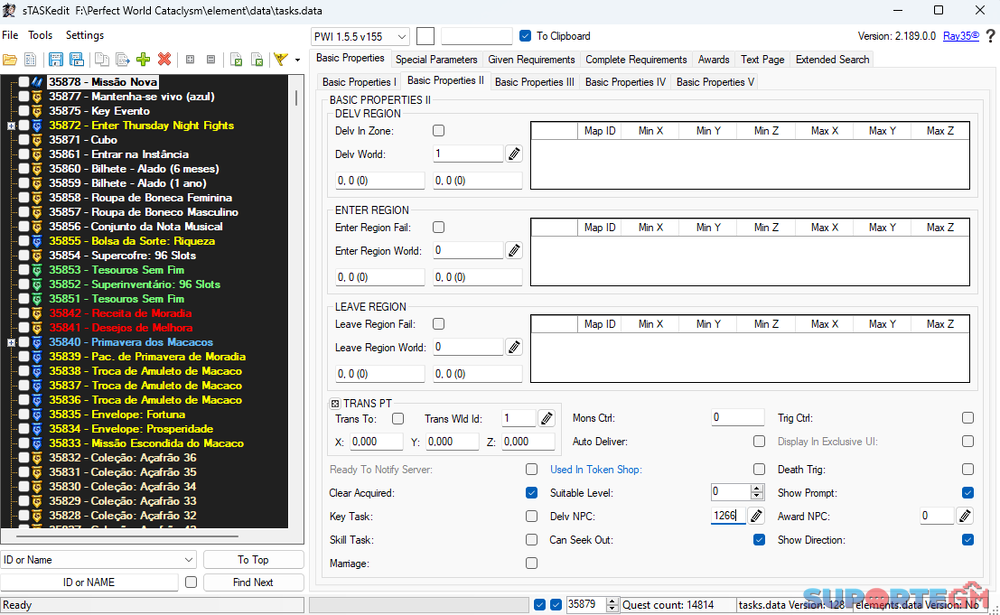This screenshot has height=615, width=1000.
Task: Click the pencil icon next to Delv World
Action: click(513, 154)
